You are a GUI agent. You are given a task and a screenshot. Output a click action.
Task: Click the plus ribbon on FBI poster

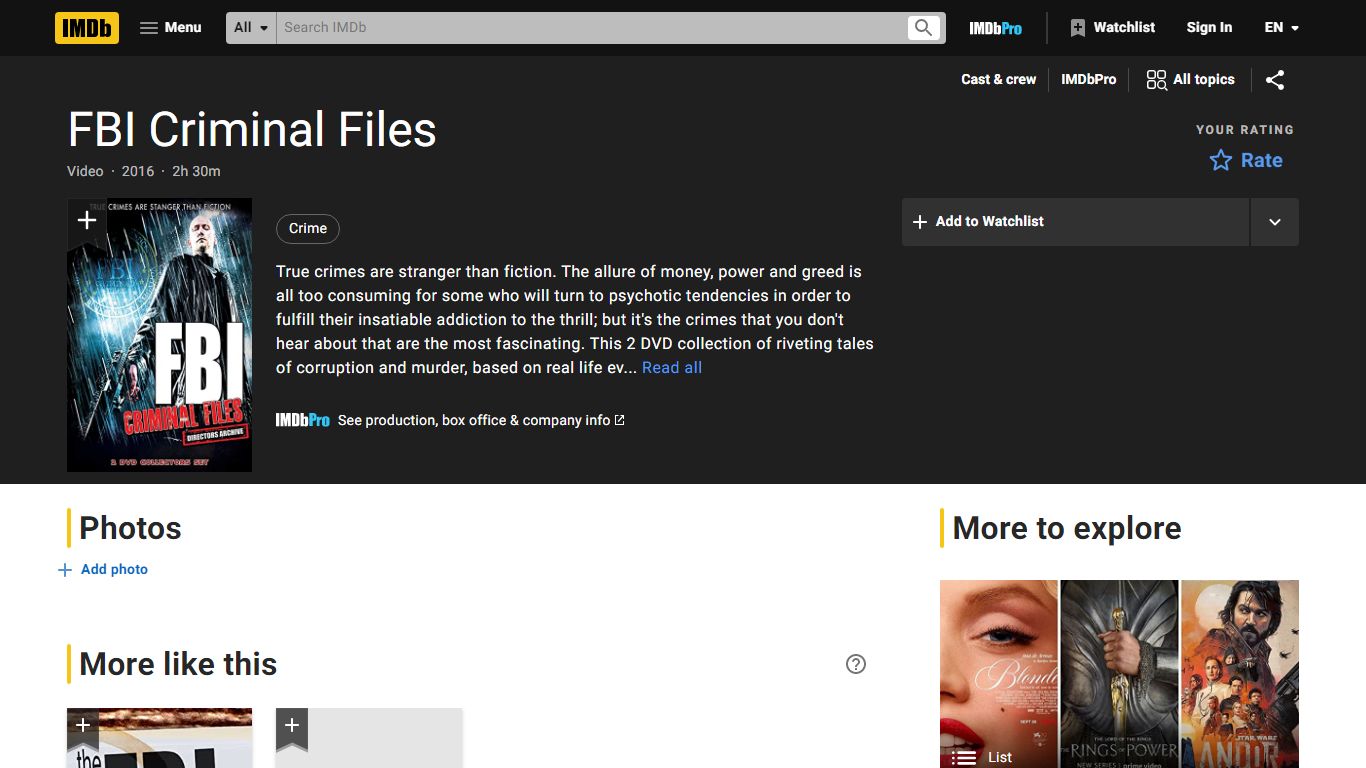(87, 221)
